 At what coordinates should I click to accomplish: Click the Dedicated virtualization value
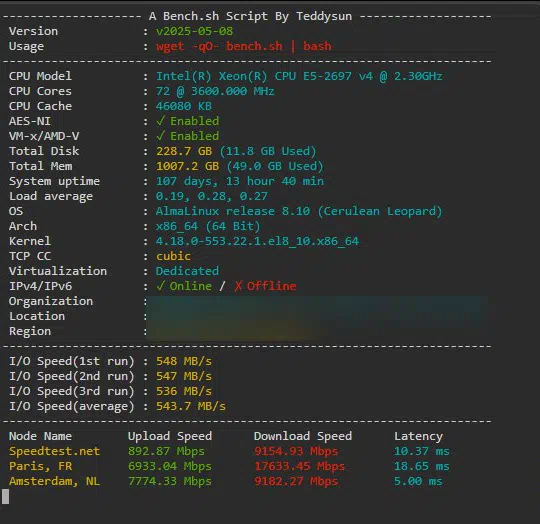tap(187, 271)
